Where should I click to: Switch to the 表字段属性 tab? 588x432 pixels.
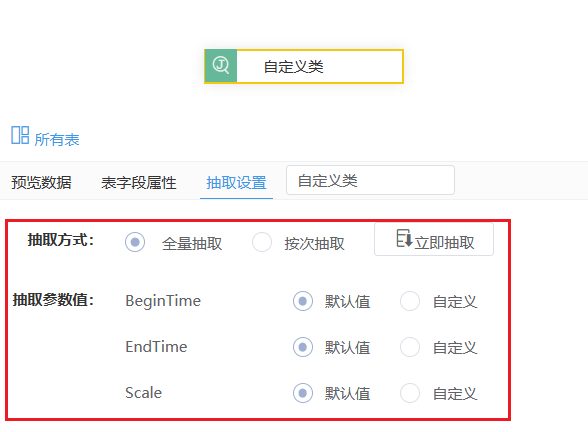click(138, 183)
